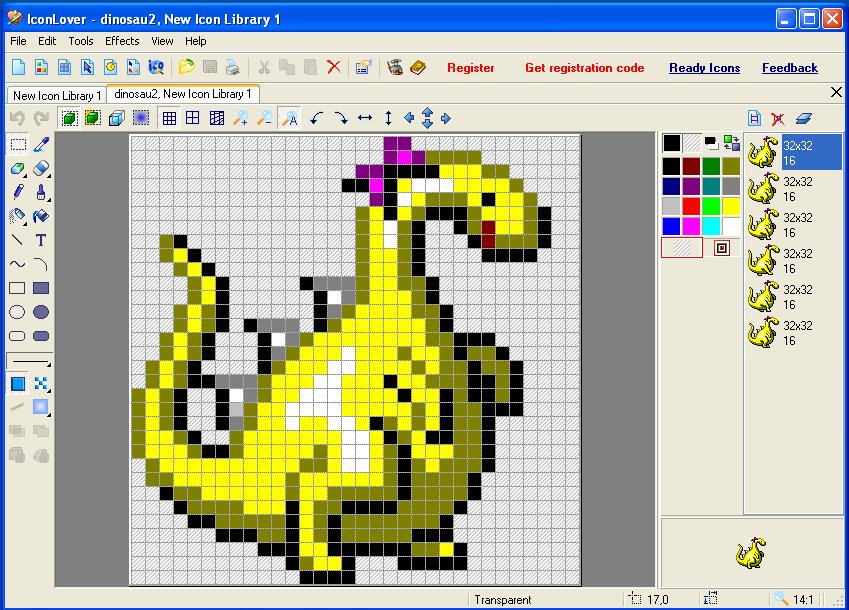This screenshot has height=610, width=849.
Task: Zoom out with magnifier minus
Action: coord(264,118)
